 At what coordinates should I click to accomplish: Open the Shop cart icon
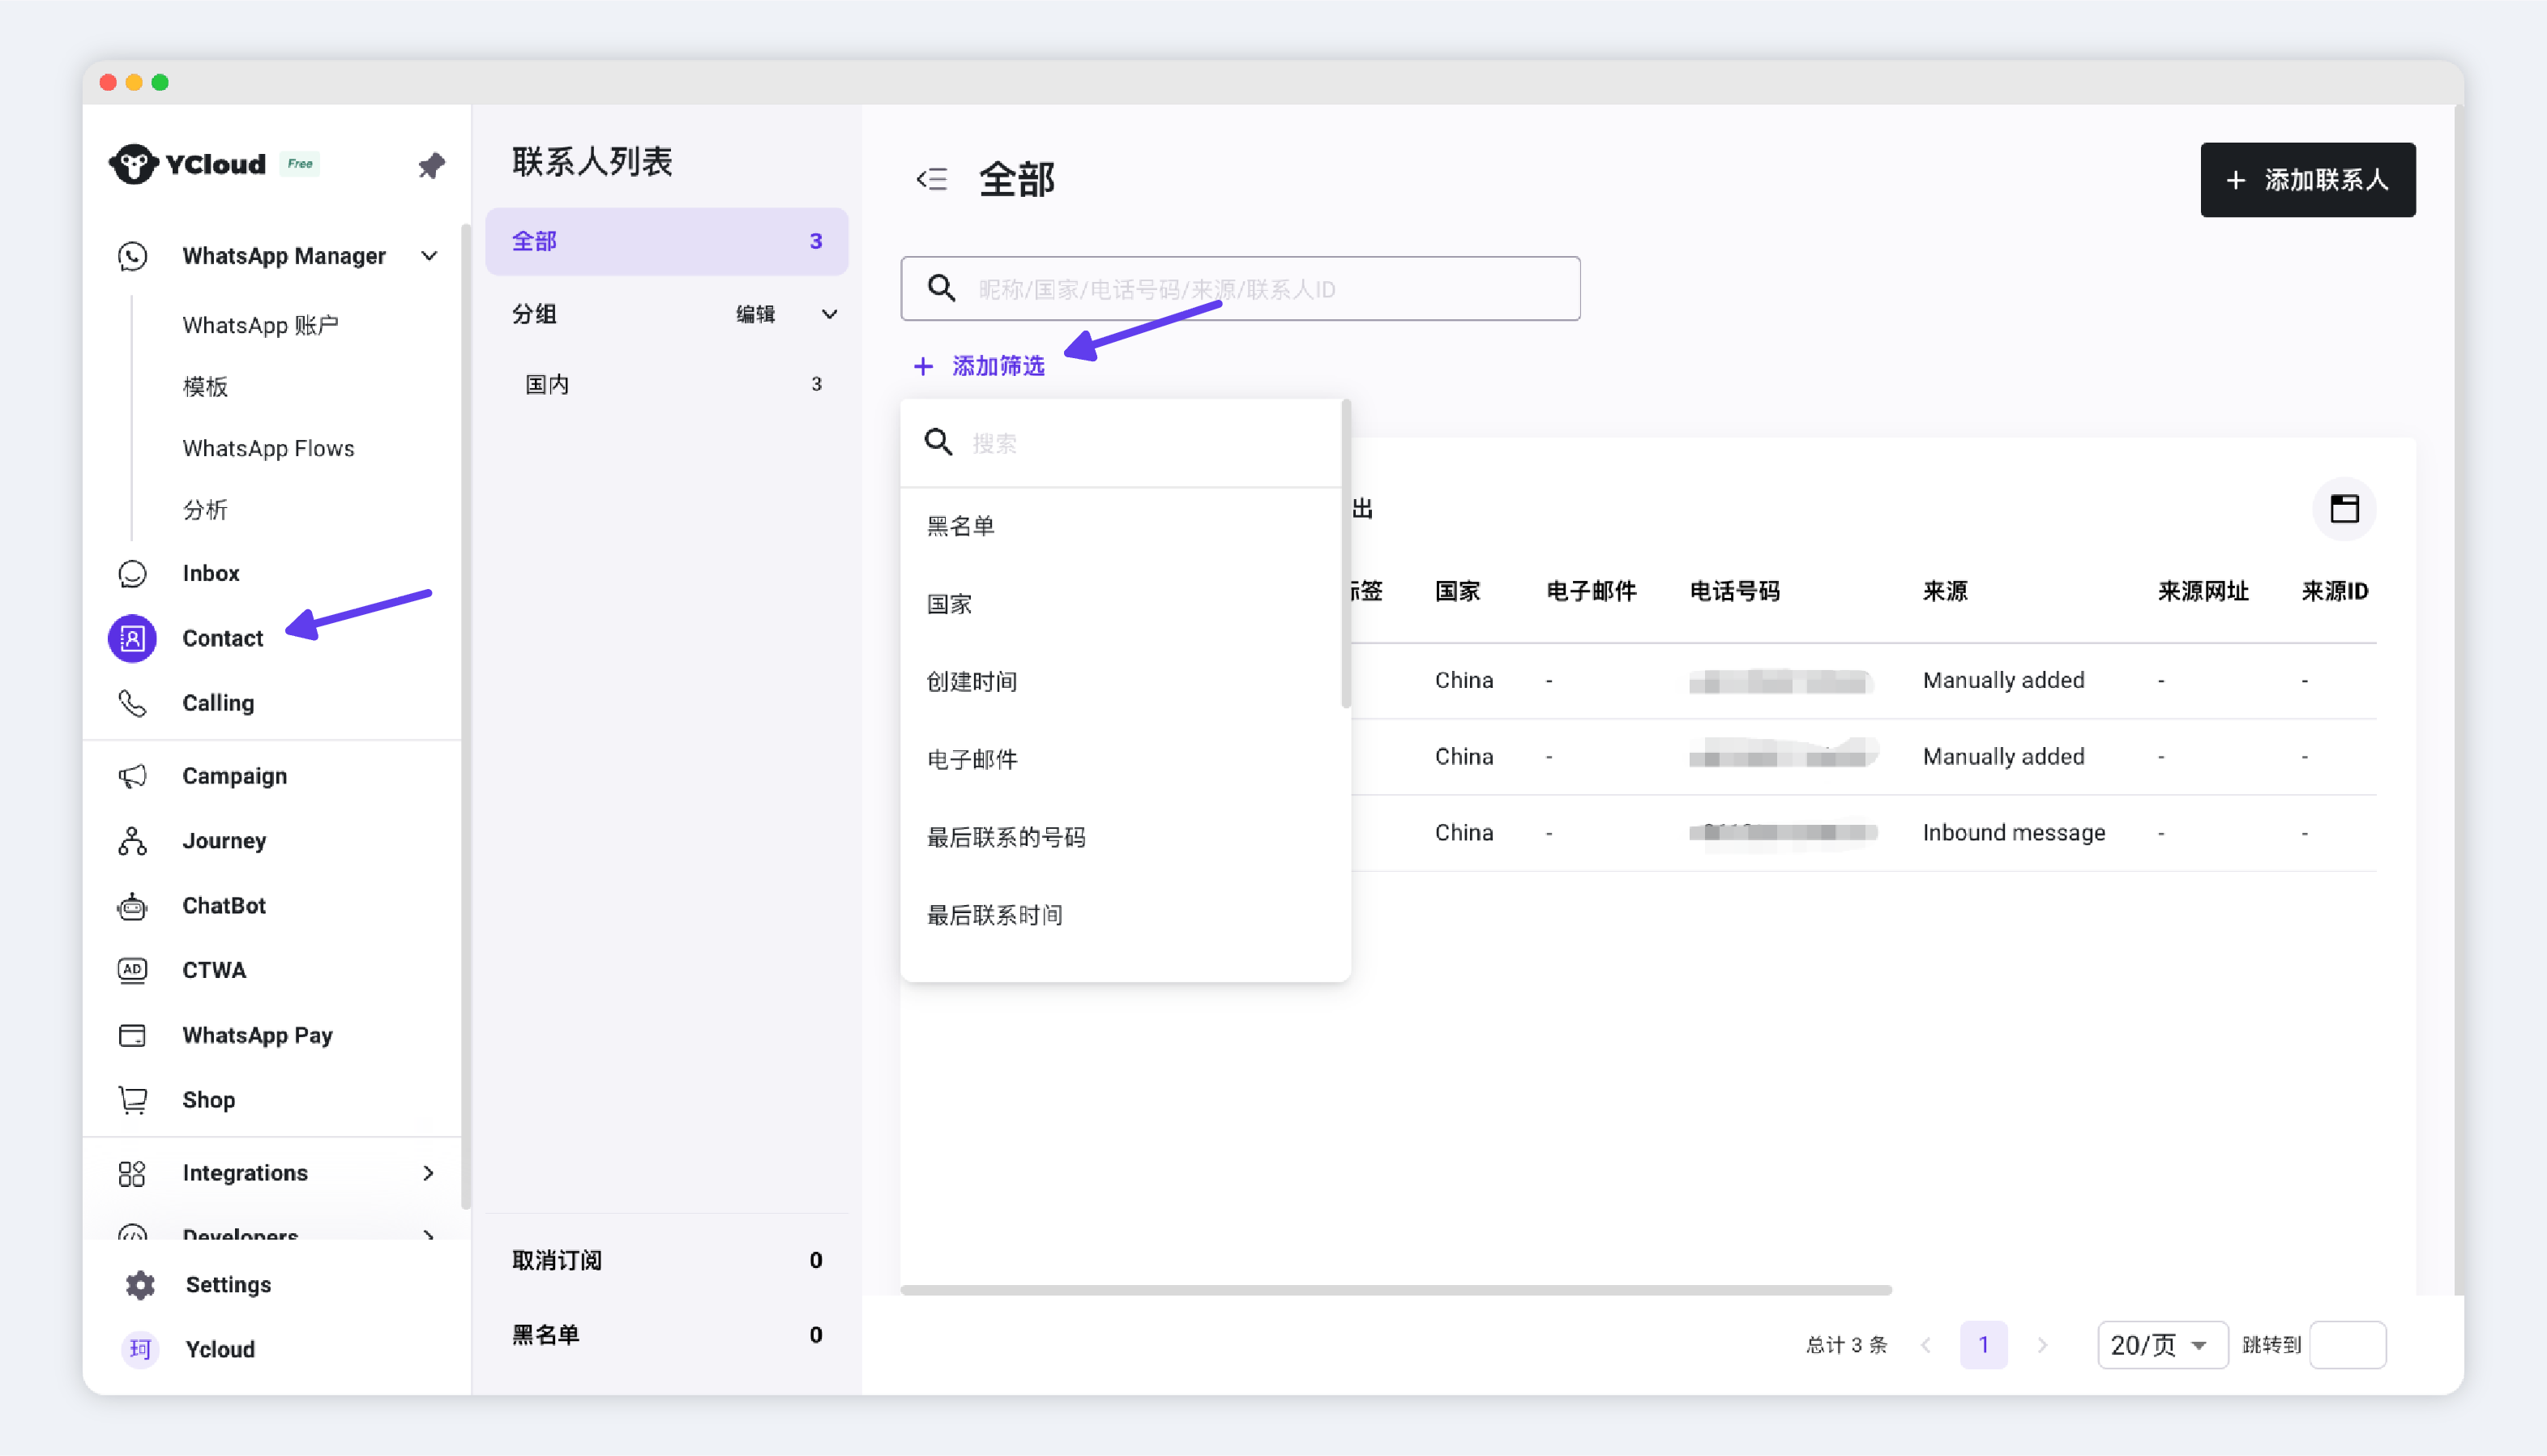click(132, 1100)
